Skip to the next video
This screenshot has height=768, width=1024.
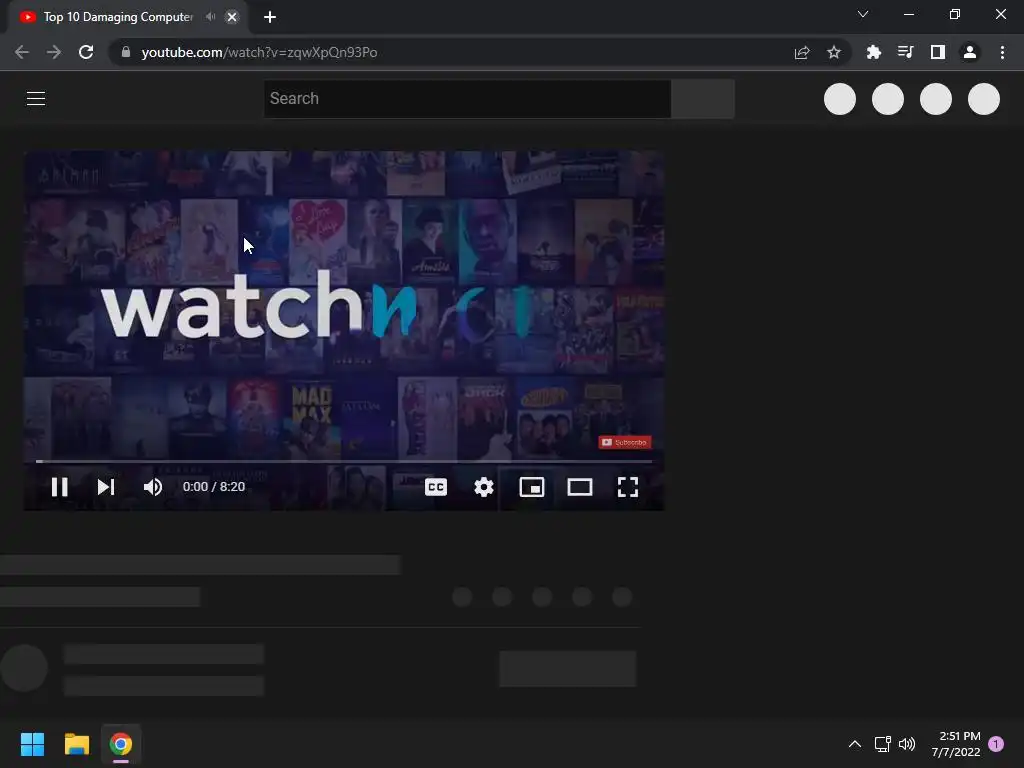pos(106,487)
